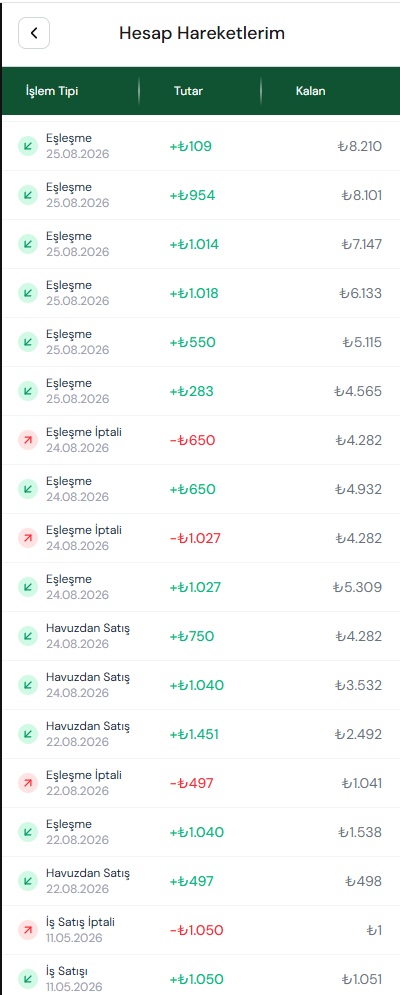This screenshot has width=400, height=995.
Task: Select the +₺550 Eşleşme row
Action: (x=201, y=342)
